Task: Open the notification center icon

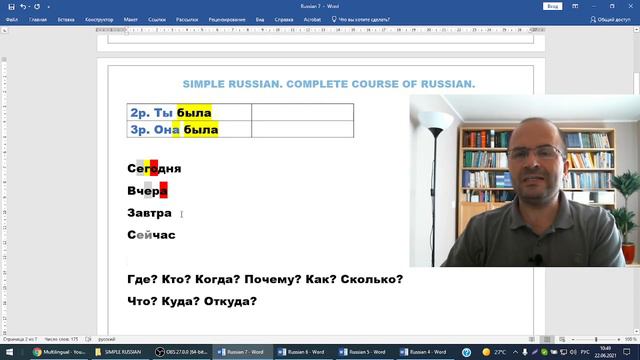Action: (627, 352)
